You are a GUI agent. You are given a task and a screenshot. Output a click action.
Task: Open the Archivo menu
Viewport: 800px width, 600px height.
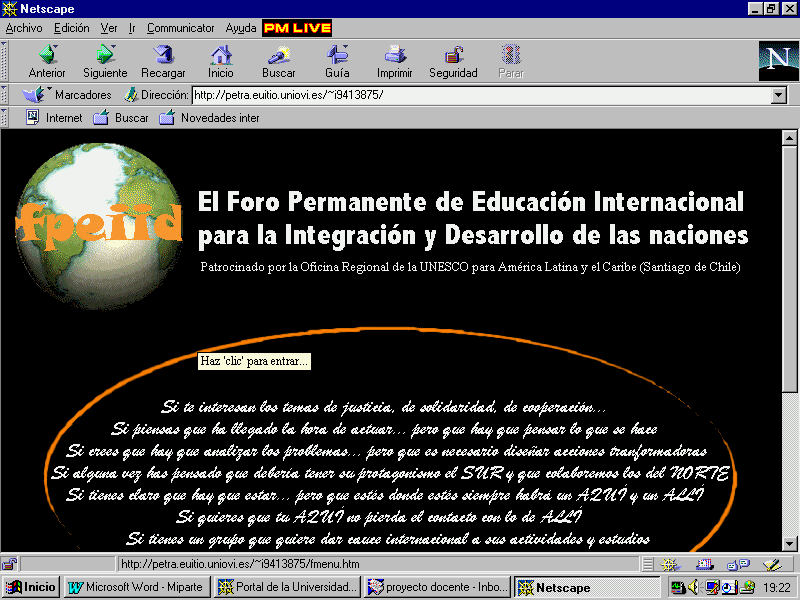click(24, 28)
